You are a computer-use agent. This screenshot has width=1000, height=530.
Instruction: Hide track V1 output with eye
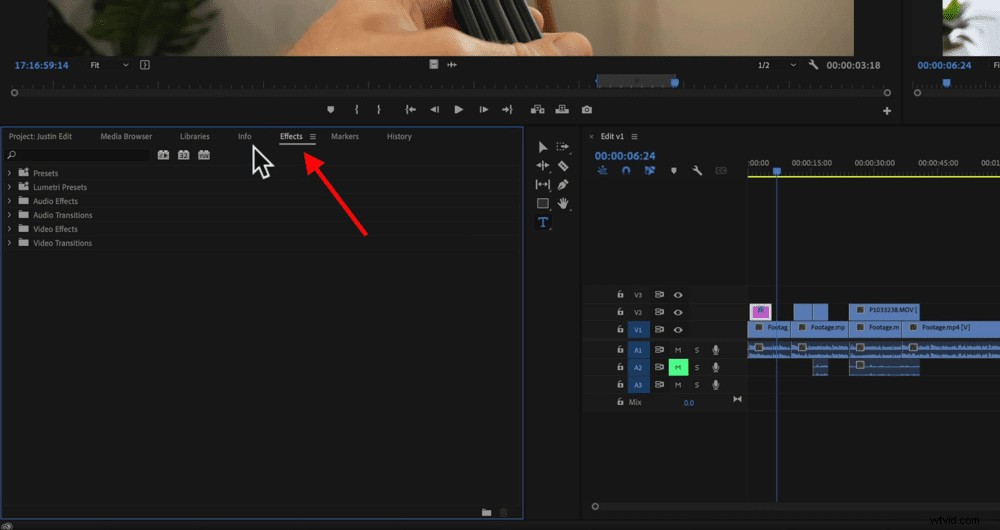coord(678,330)
